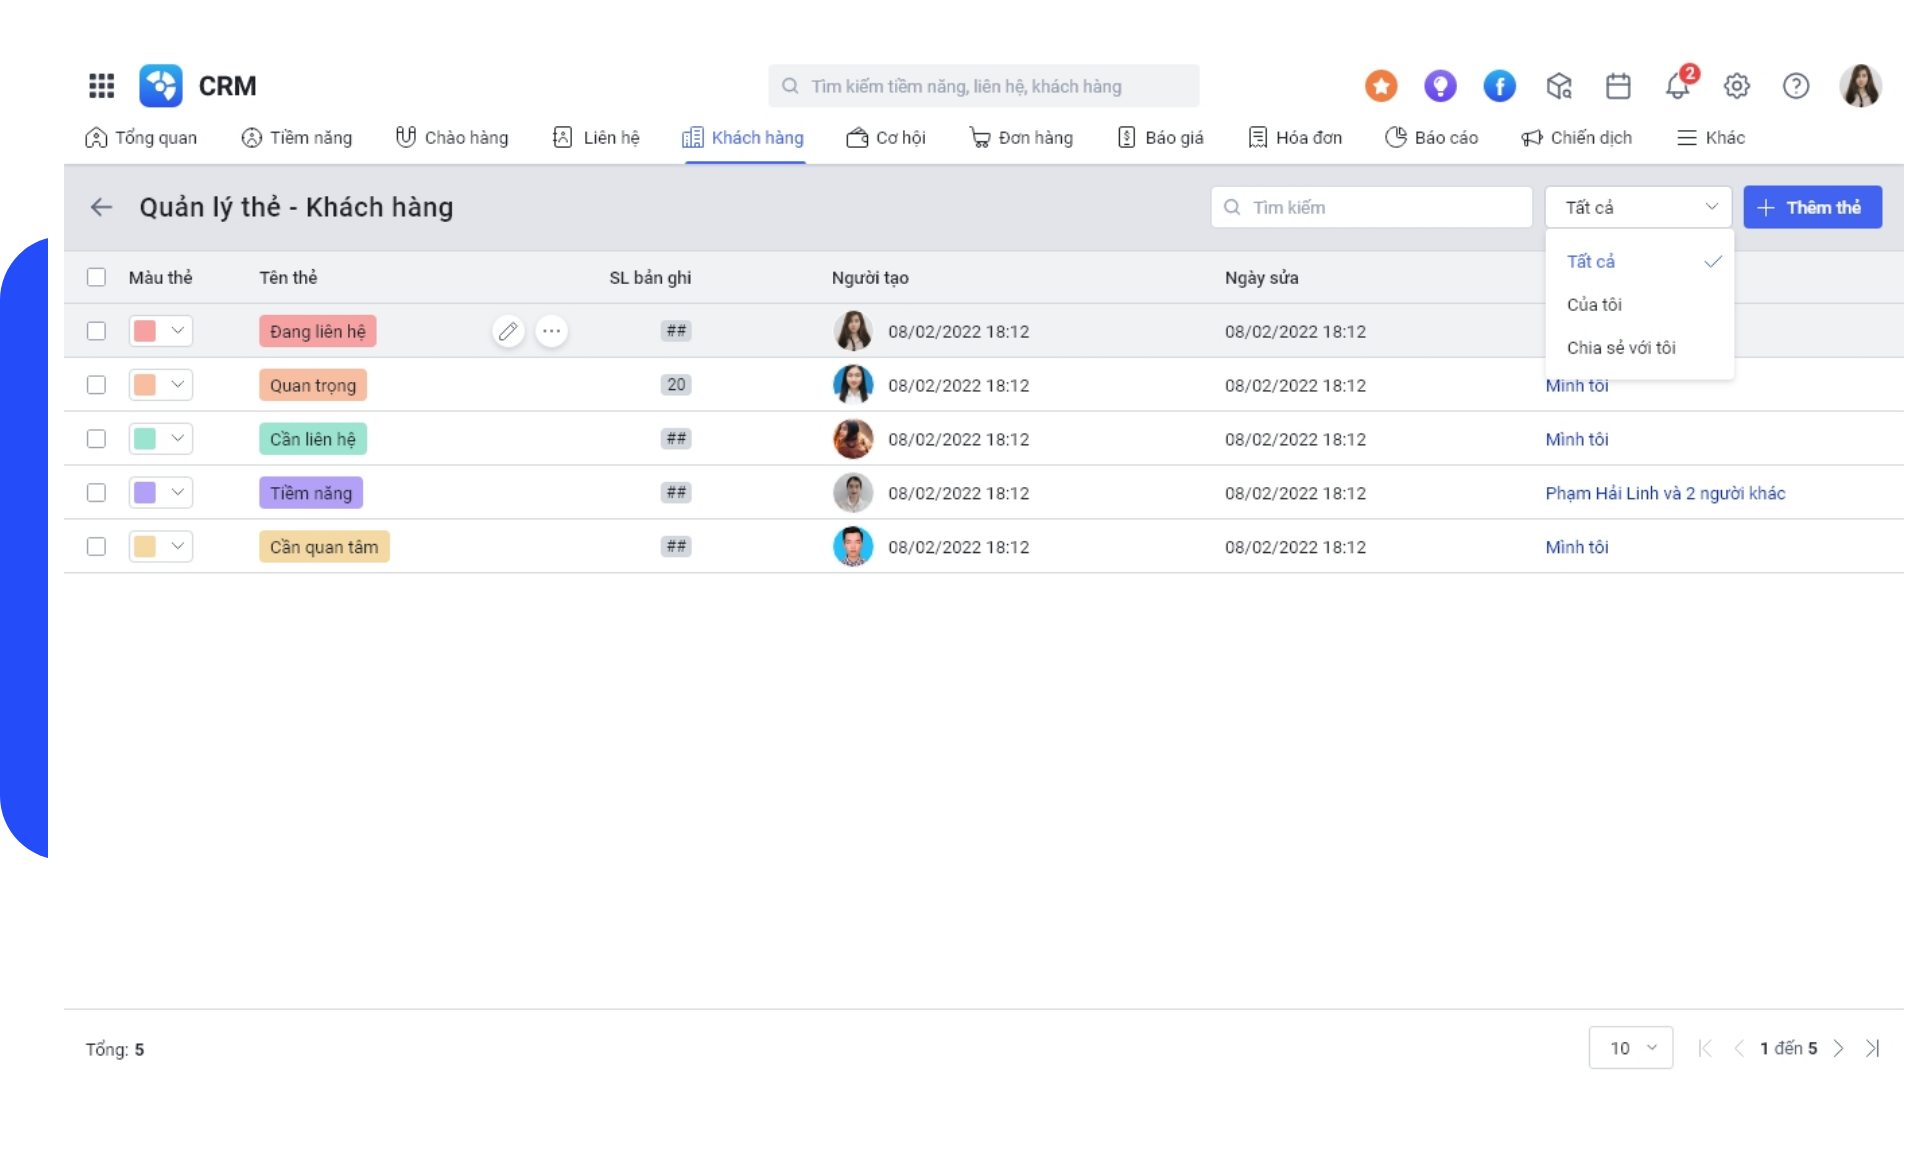Open more options for Đang liên hệ row
Image resolution: width=1920 pixels, height=1156 pixels.
point(551,331)
